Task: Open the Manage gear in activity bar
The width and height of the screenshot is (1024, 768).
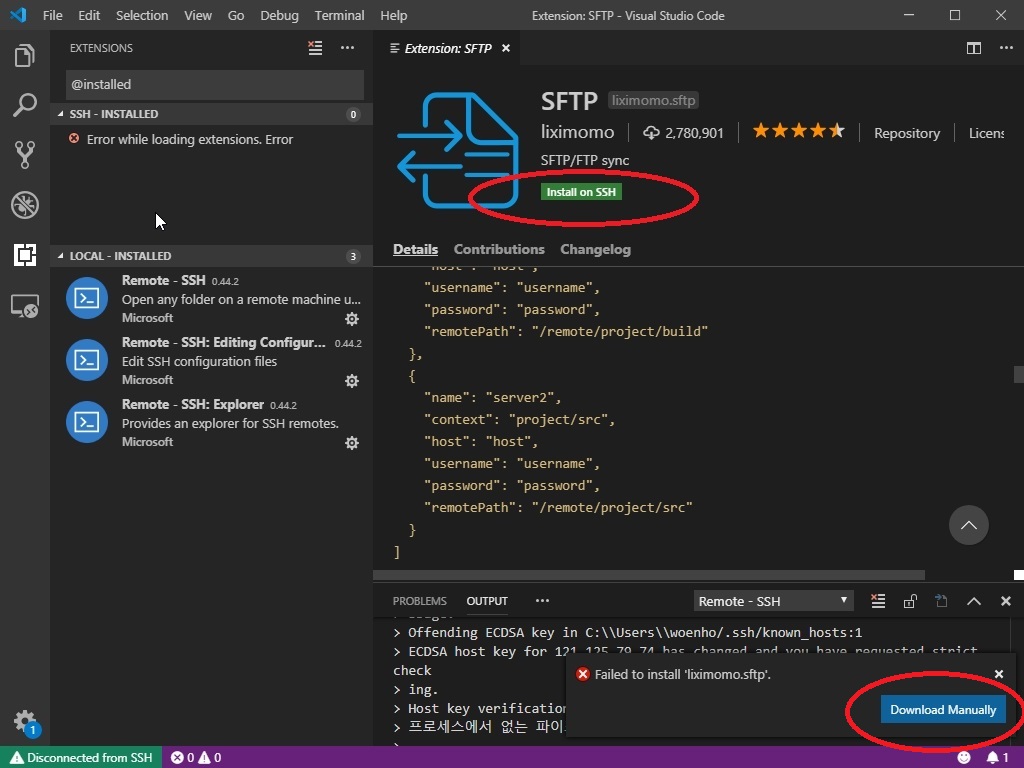Action: pyautogui.click(x=25, y=722)
